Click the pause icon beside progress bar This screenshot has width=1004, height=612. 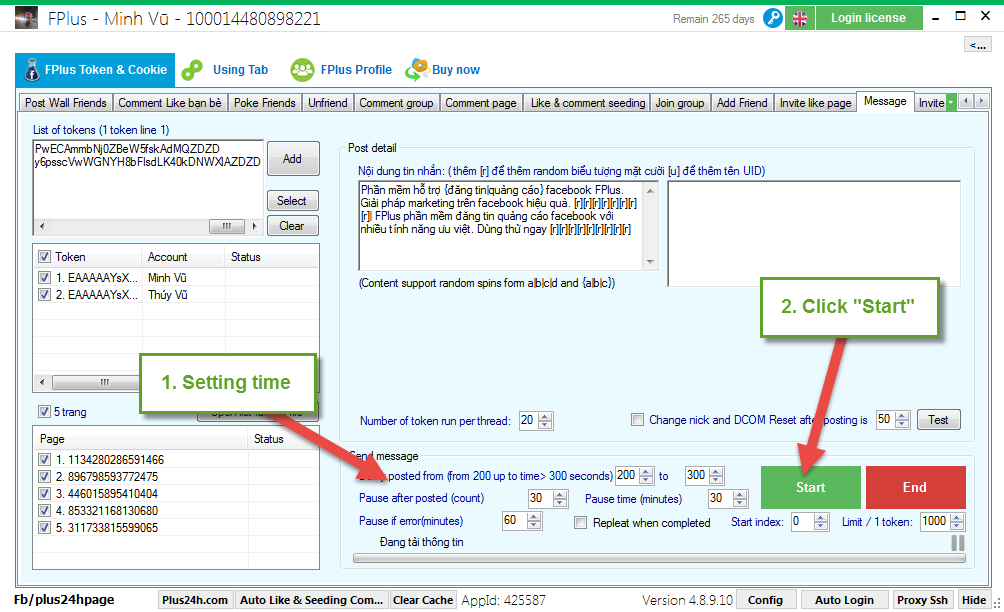(957, 542)
